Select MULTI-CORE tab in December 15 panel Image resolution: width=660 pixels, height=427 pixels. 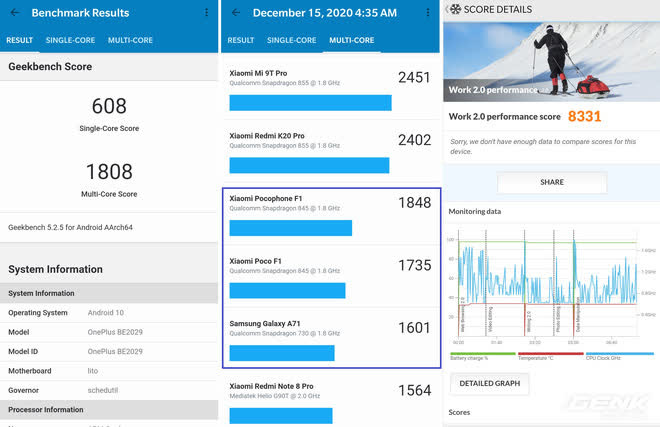pyautogui.click(x=351, y=40)
